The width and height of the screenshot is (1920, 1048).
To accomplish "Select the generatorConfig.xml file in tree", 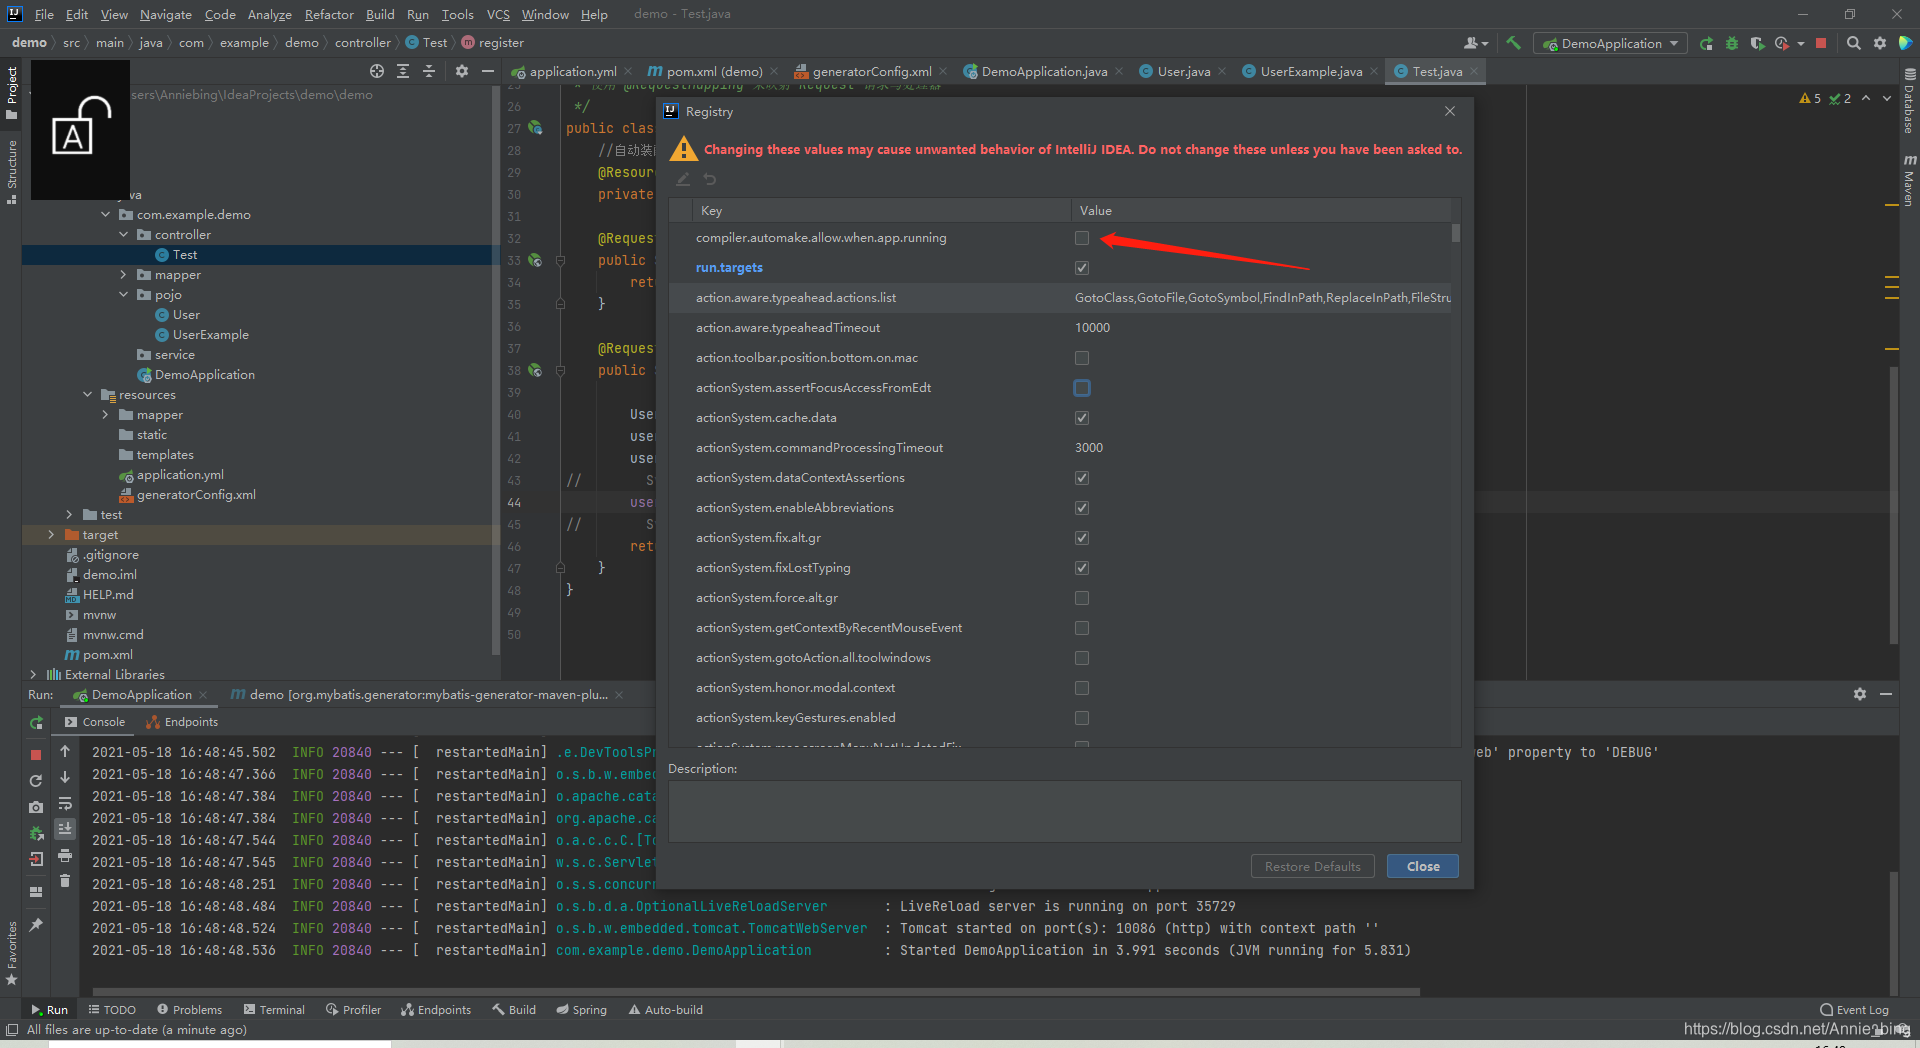I will click(187, 494).
